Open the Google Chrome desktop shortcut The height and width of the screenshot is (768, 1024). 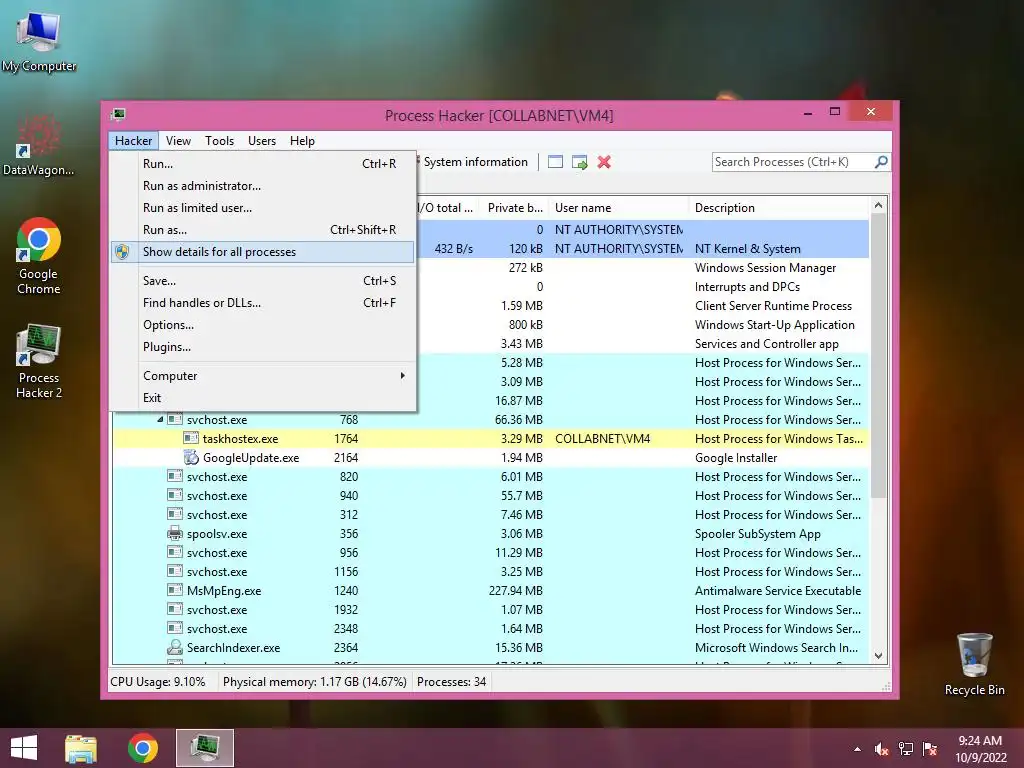39,255
